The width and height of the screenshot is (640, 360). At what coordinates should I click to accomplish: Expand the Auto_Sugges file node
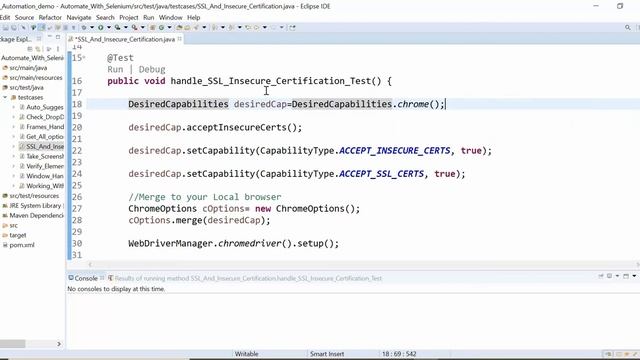[x=13, y=107]
